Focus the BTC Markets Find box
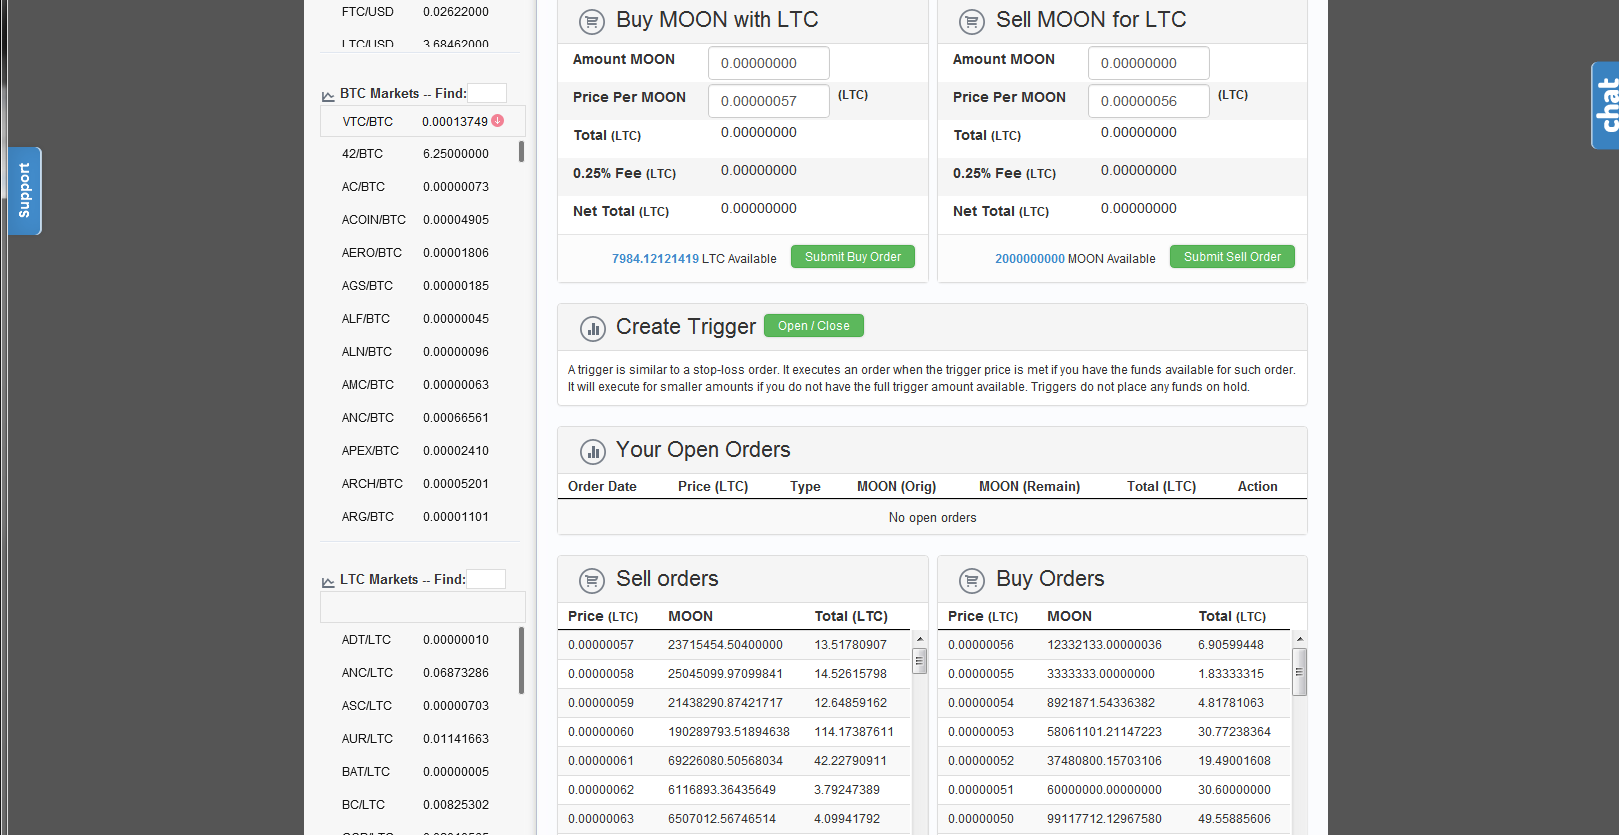The height and width of the screenshot is (835, 1619). pos(487,93)
